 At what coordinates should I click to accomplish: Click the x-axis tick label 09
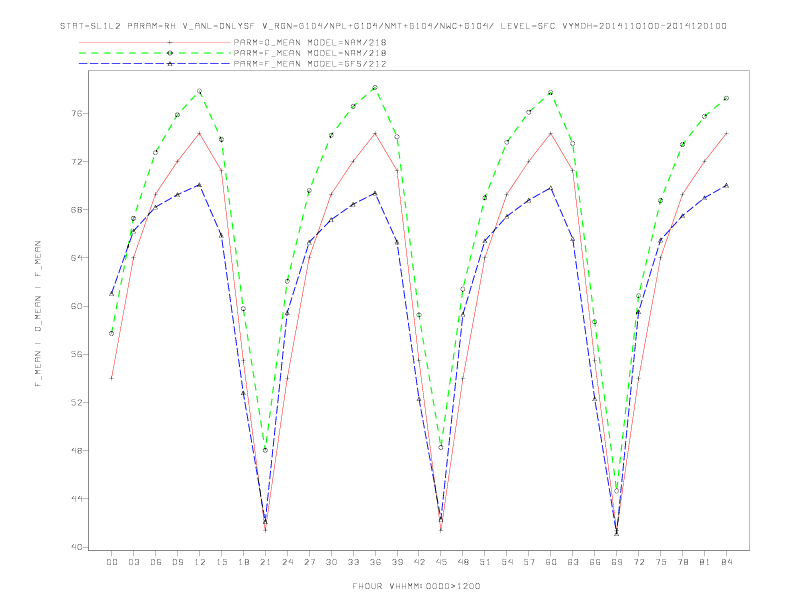tap(177, 562)
